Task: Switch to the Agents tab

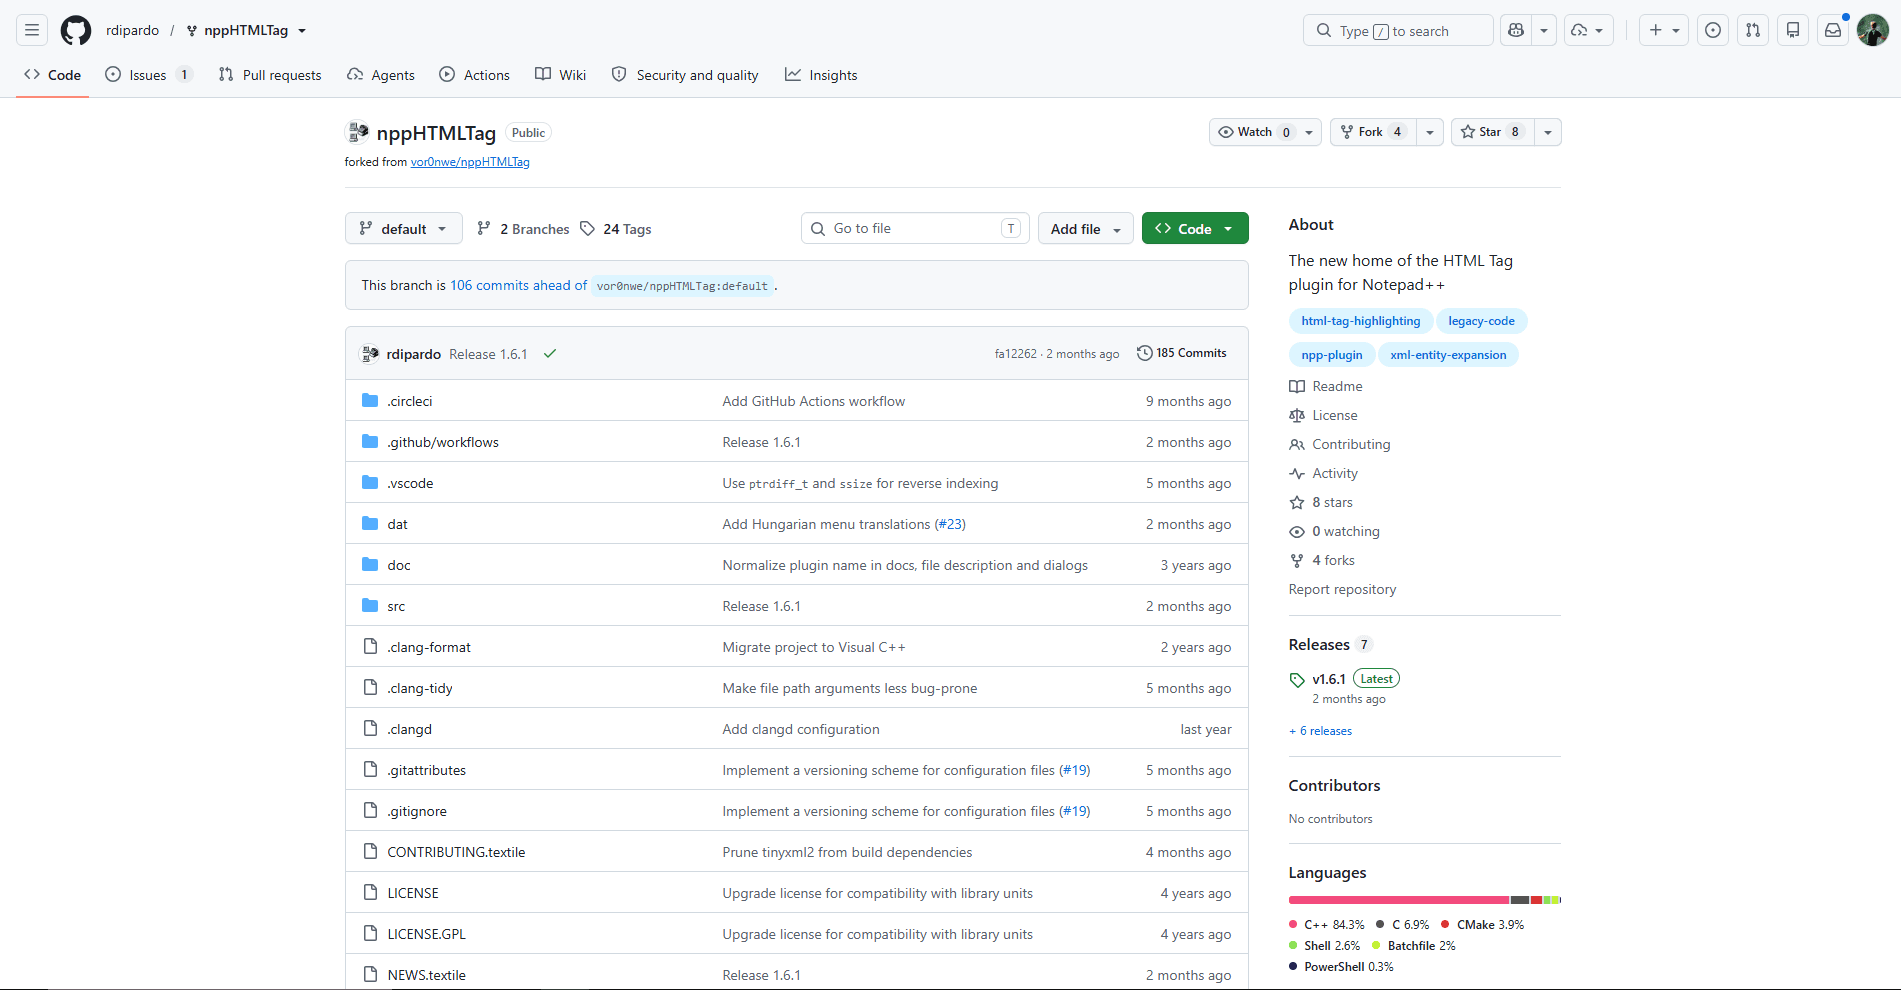Action: tap(381, 75)
